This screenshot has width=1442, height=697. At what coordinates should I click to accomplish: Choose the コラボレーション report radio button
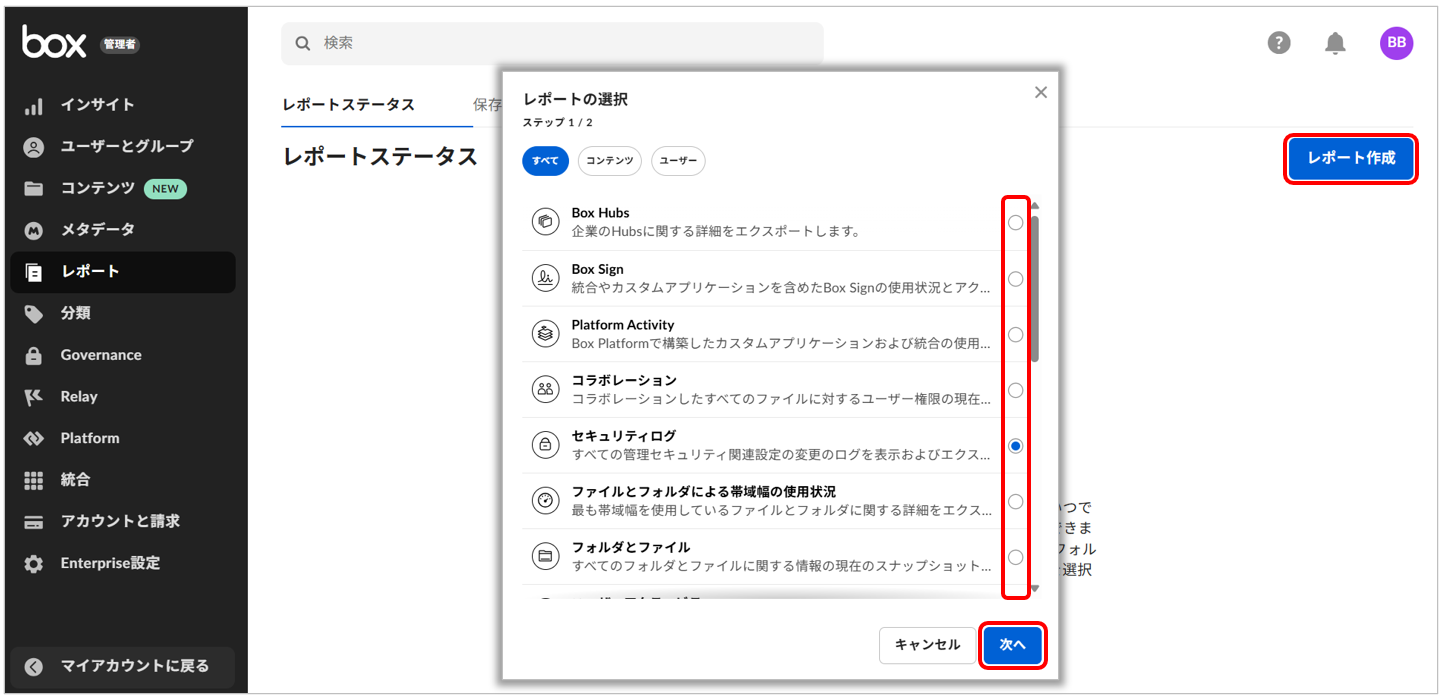tap(1015, 390)
